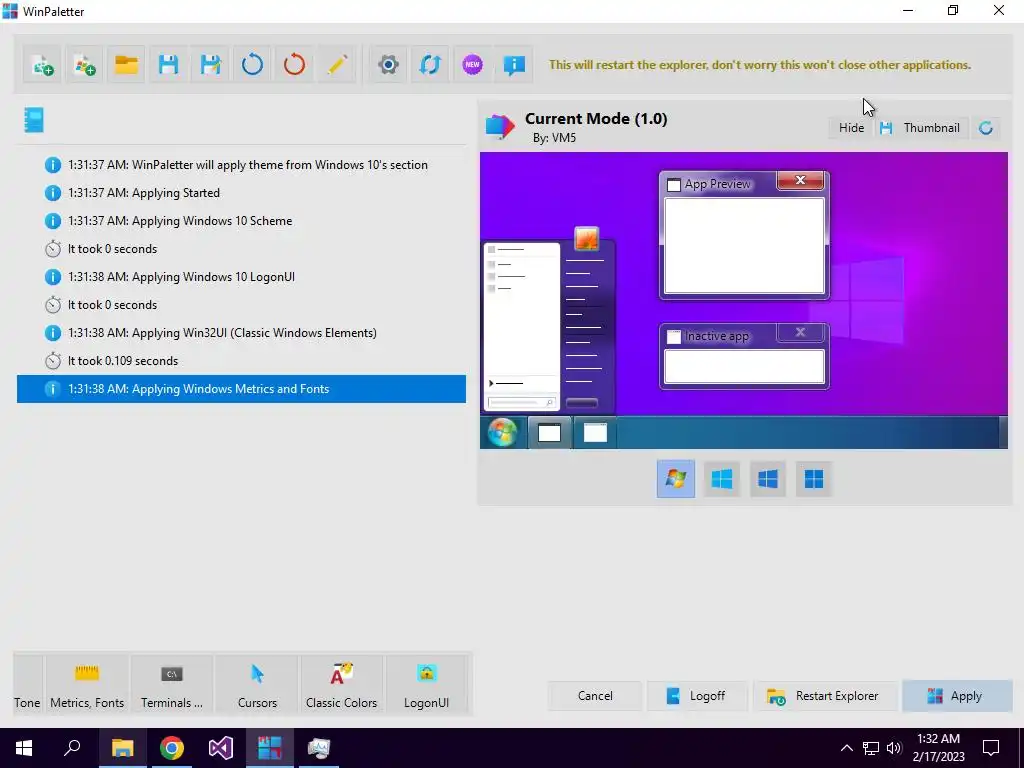Open the Metrics, Fonts section
The height and width of the screenshot is (768, 1024).
point(87,685)
